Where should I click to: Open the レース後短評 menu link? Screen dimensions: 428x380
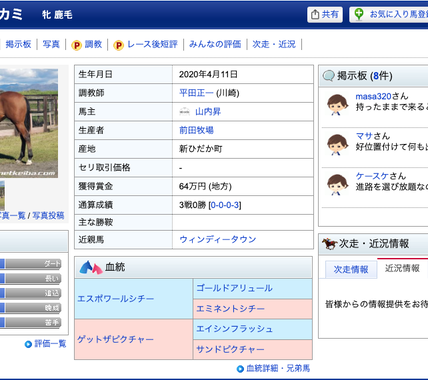[x=152, y=44]
